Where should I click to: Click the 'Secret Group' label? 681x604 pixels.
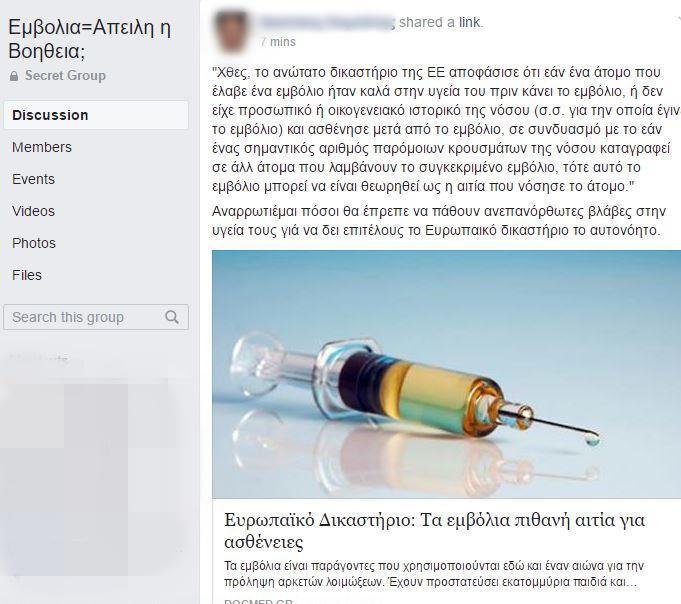pos(65,76)
